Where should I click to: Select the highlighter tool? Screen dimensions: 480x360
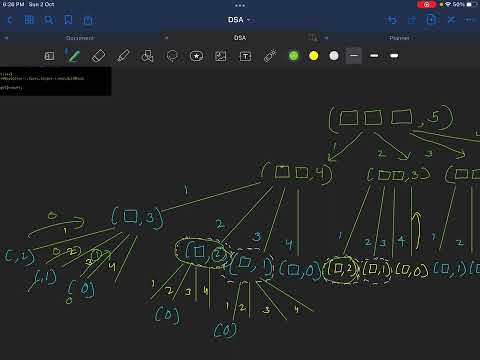[x=123, y=56]
